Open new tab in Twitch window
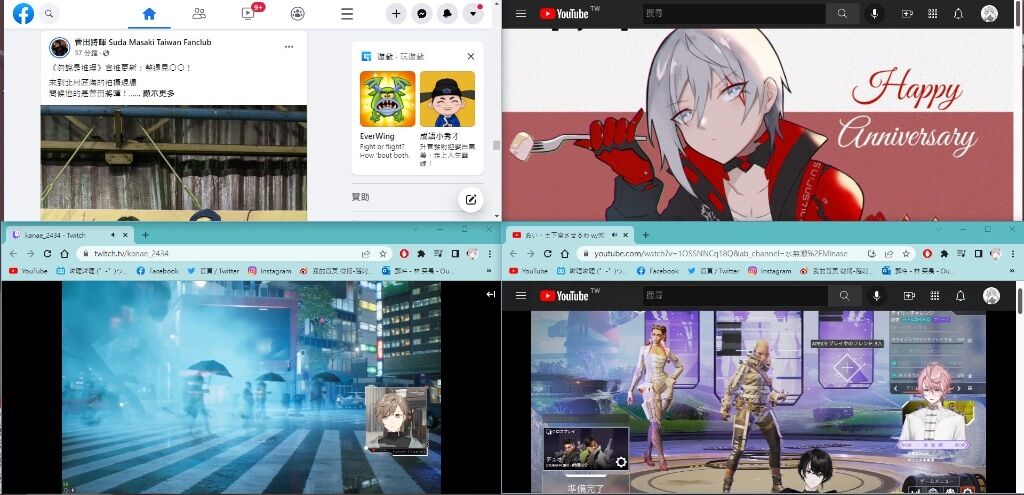This screenshot has width=1024, height=495. click(145, 235)
